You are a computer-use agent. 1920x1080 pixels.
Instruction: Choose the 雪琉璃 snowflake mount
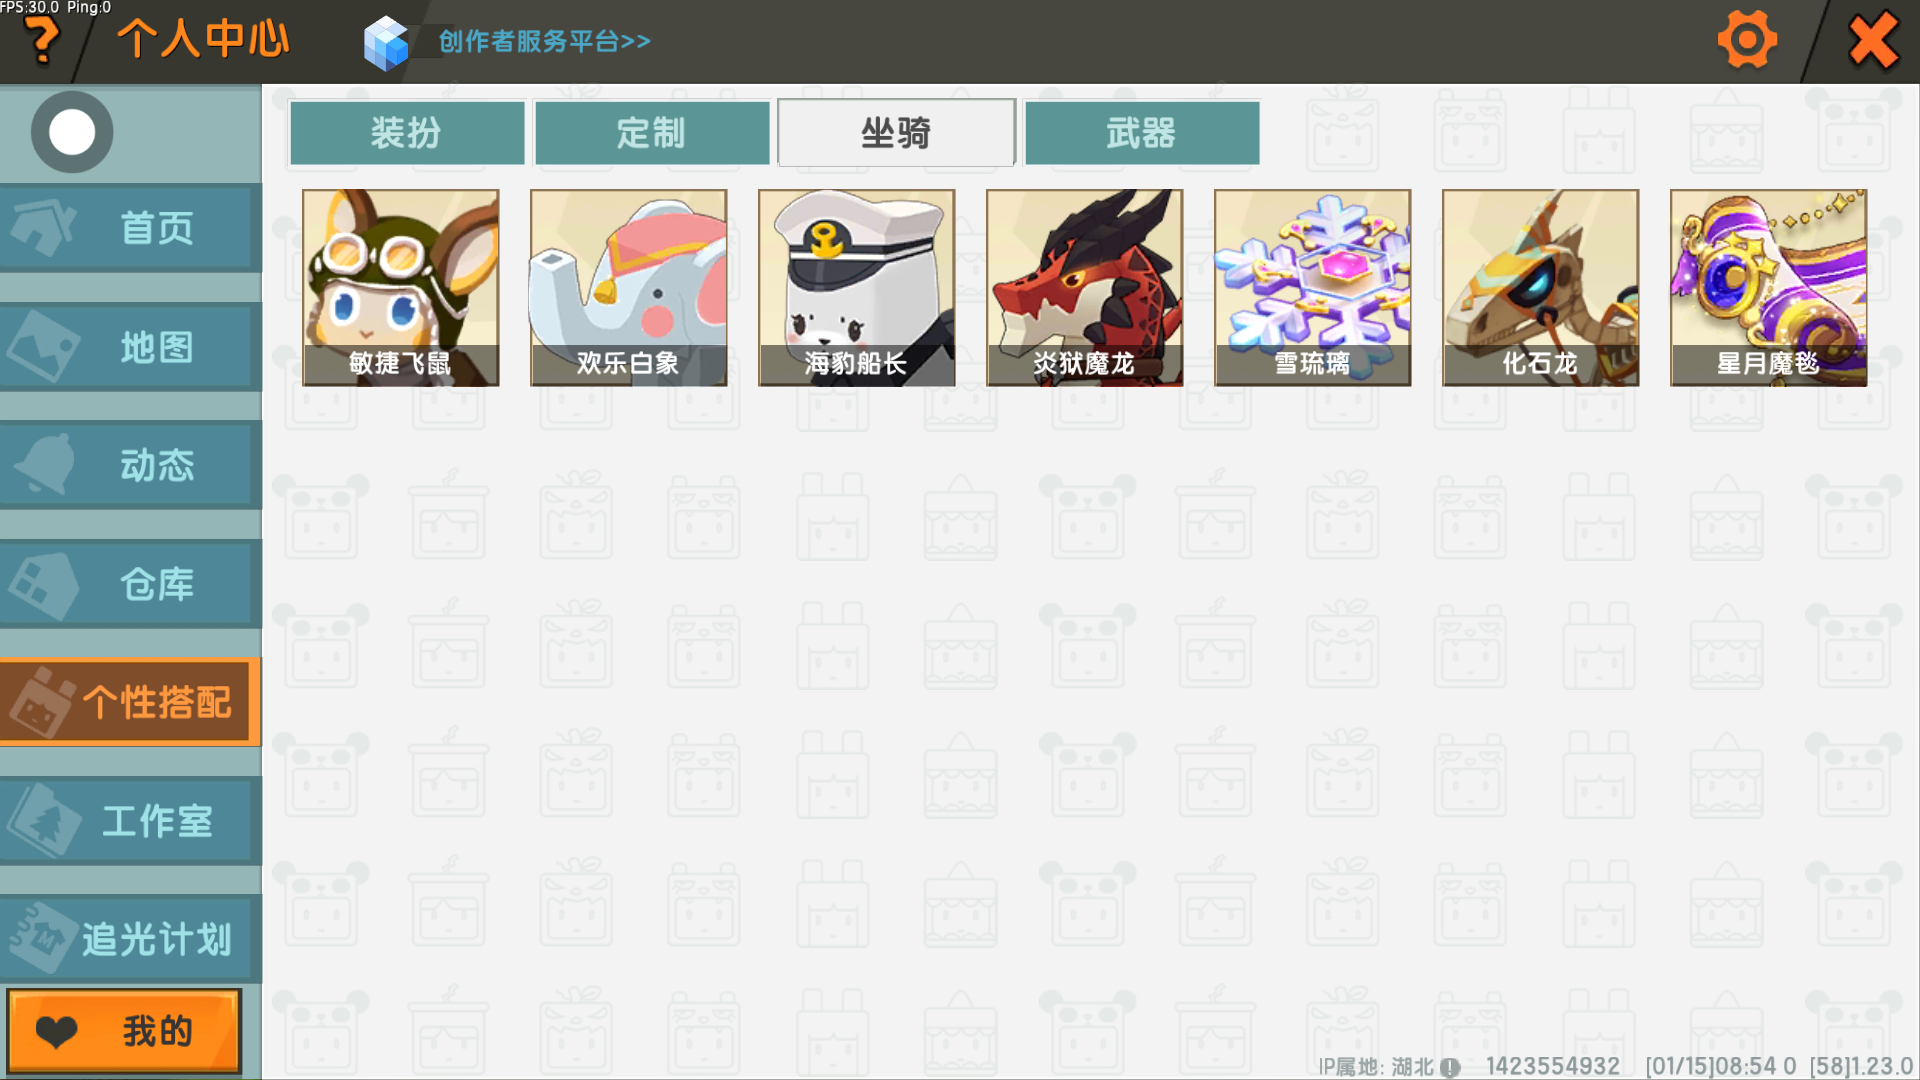coord(1312,288)
